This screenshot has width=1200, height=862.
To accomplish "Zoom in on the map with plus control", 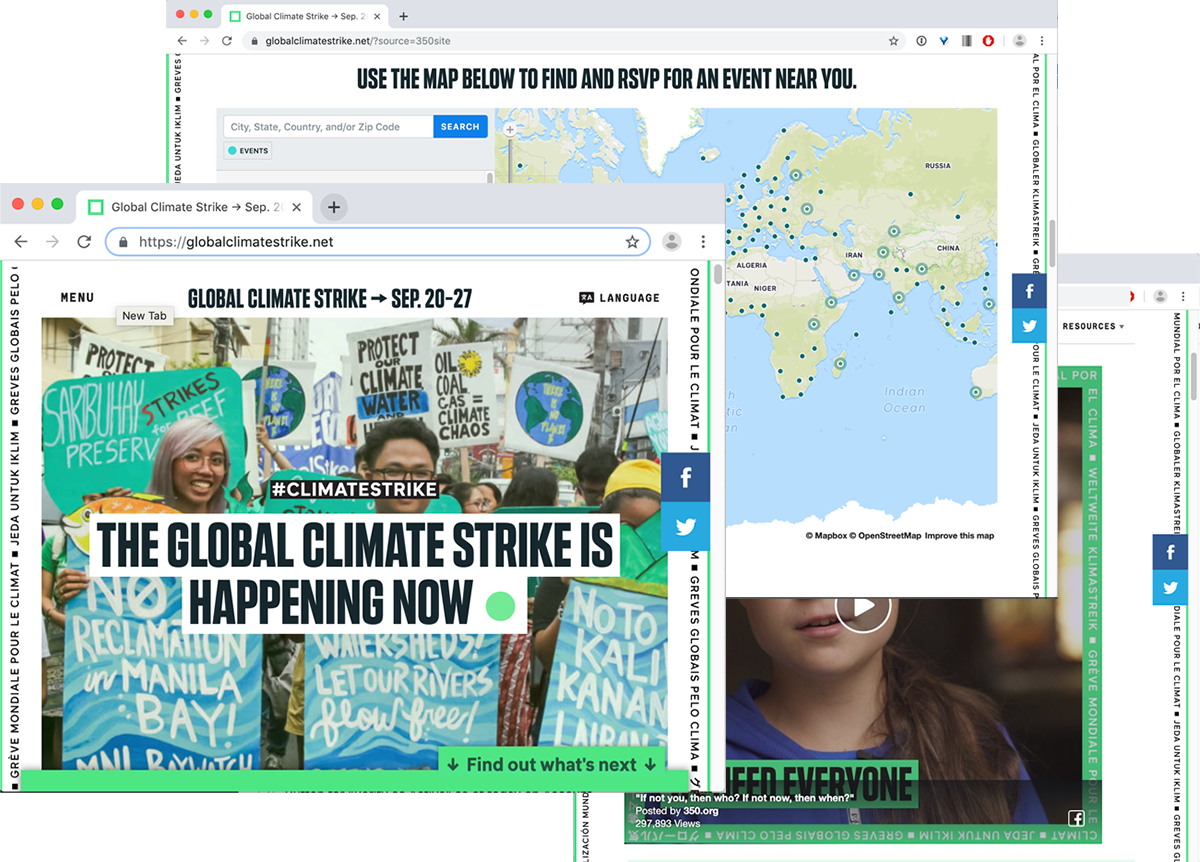I will click(x=510, y=130).
